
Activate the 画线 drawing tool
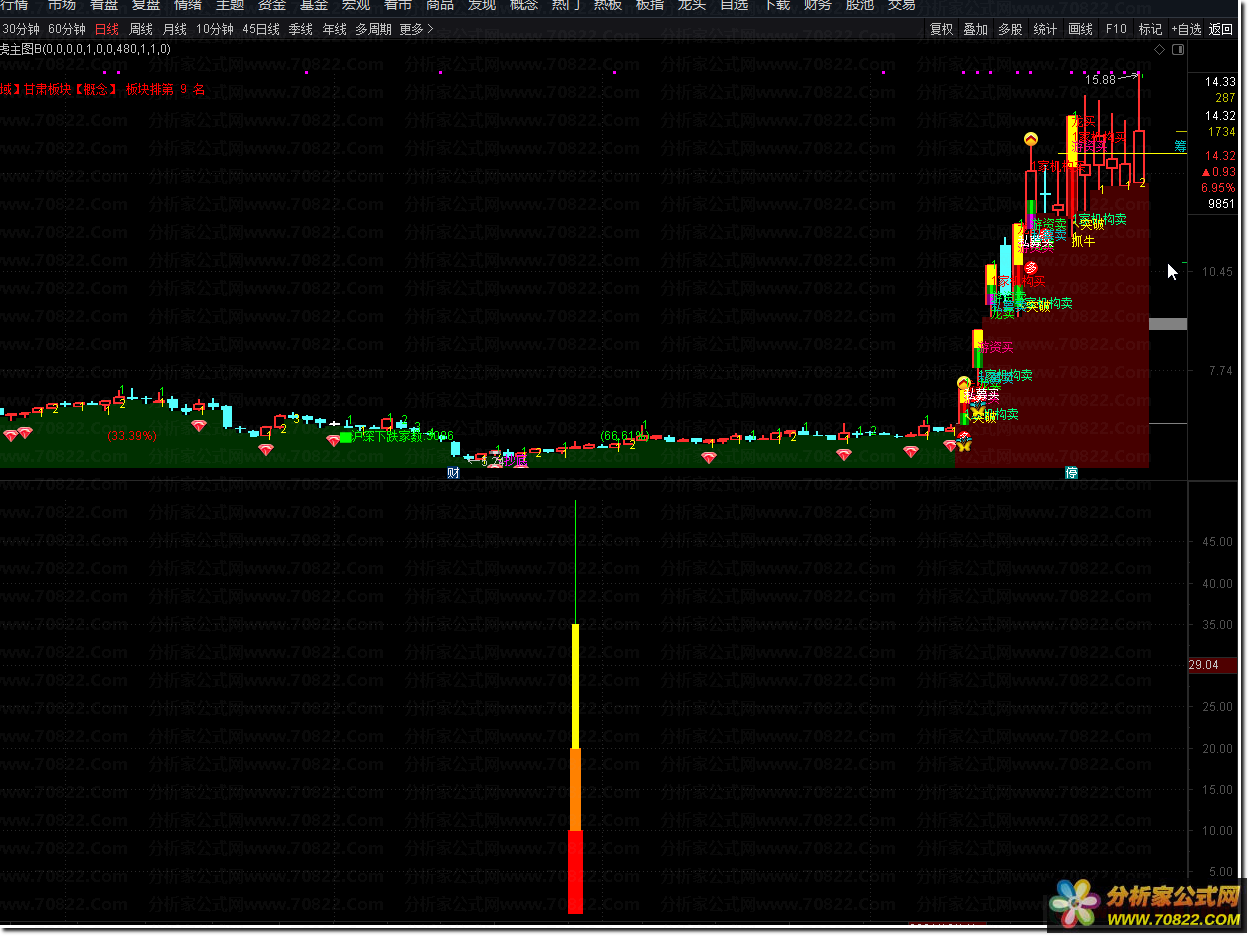coord(1080,29)
